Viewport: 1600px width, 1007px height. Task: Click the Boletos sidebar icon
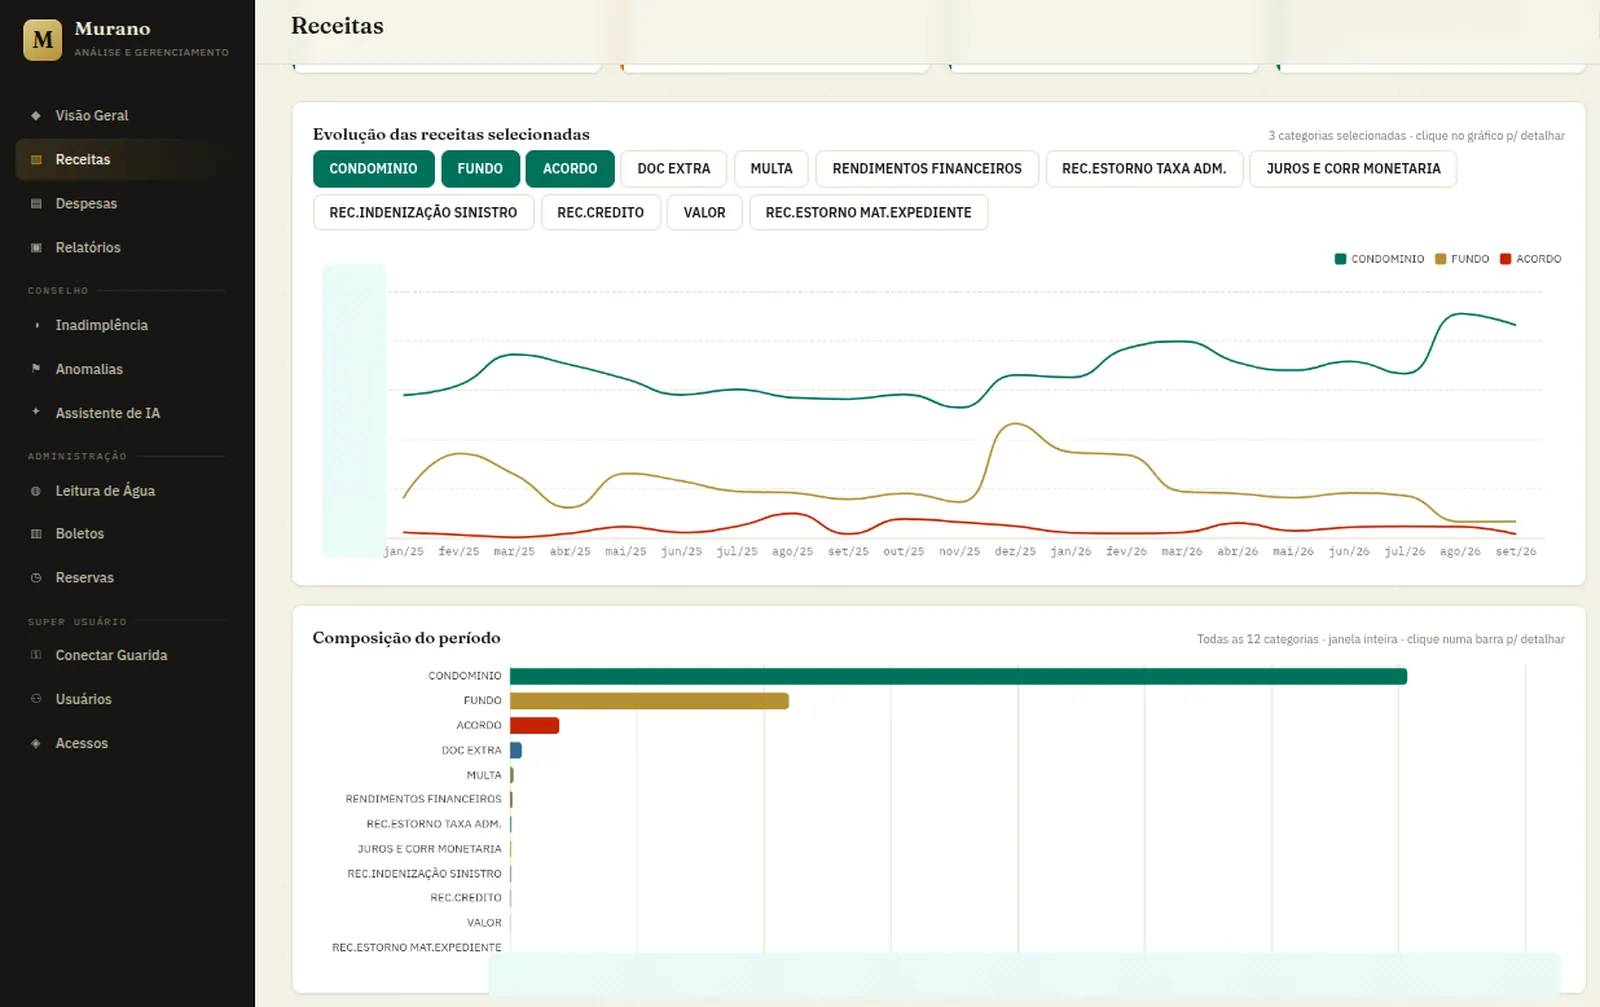(x=36, y=534)
